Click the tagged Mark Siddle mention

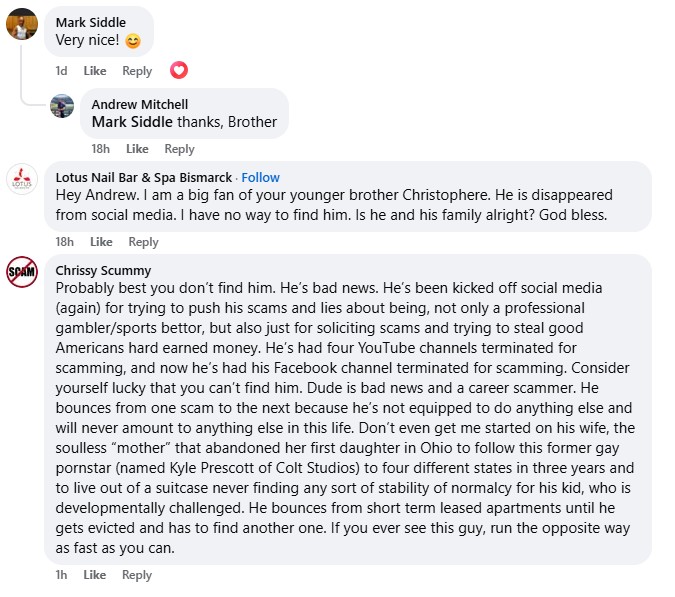tap(132, 122)
